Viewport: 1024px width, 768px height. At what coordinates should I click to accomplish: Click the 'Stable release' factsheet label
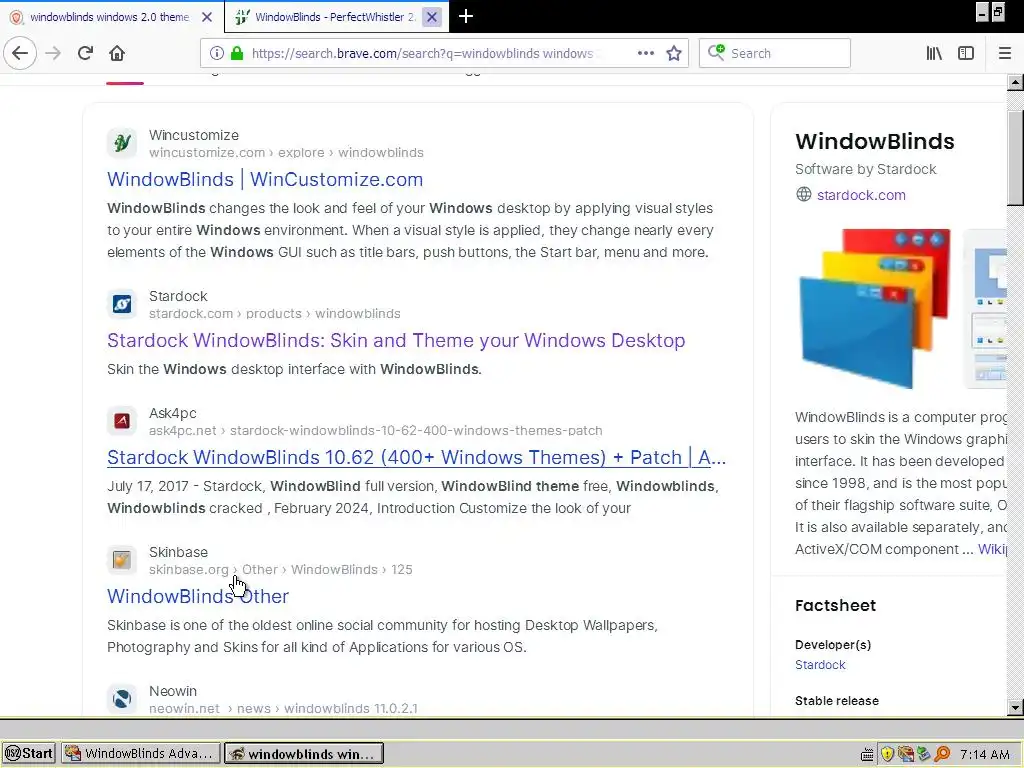point(837,701)
